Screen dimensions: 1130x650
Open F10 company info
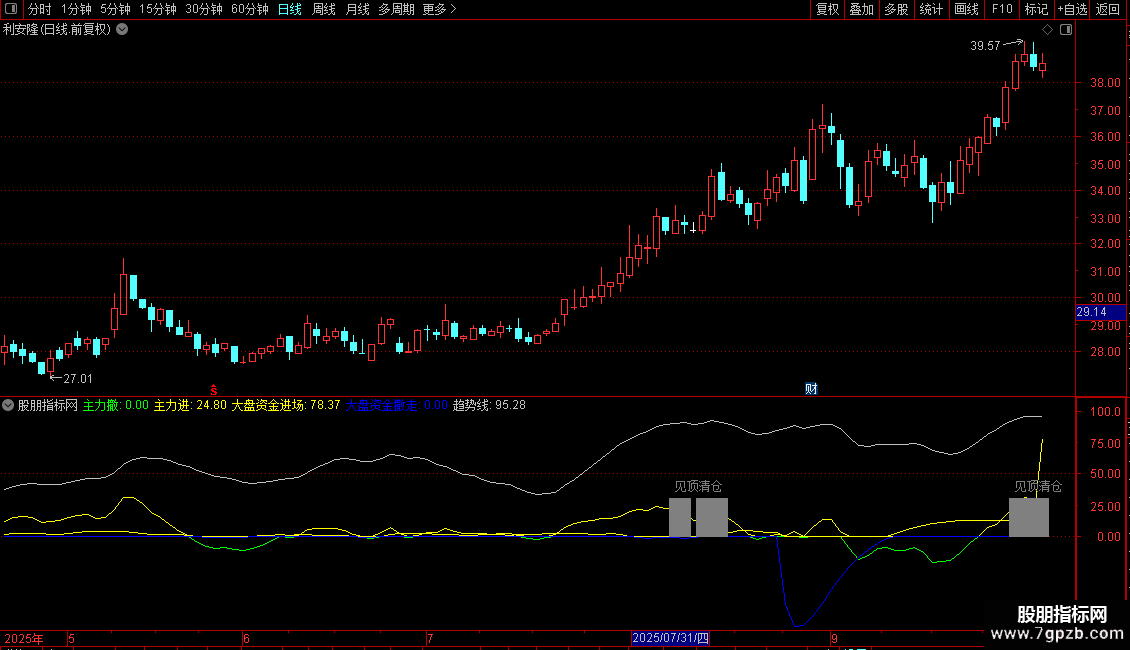[x=1002, y=9]
